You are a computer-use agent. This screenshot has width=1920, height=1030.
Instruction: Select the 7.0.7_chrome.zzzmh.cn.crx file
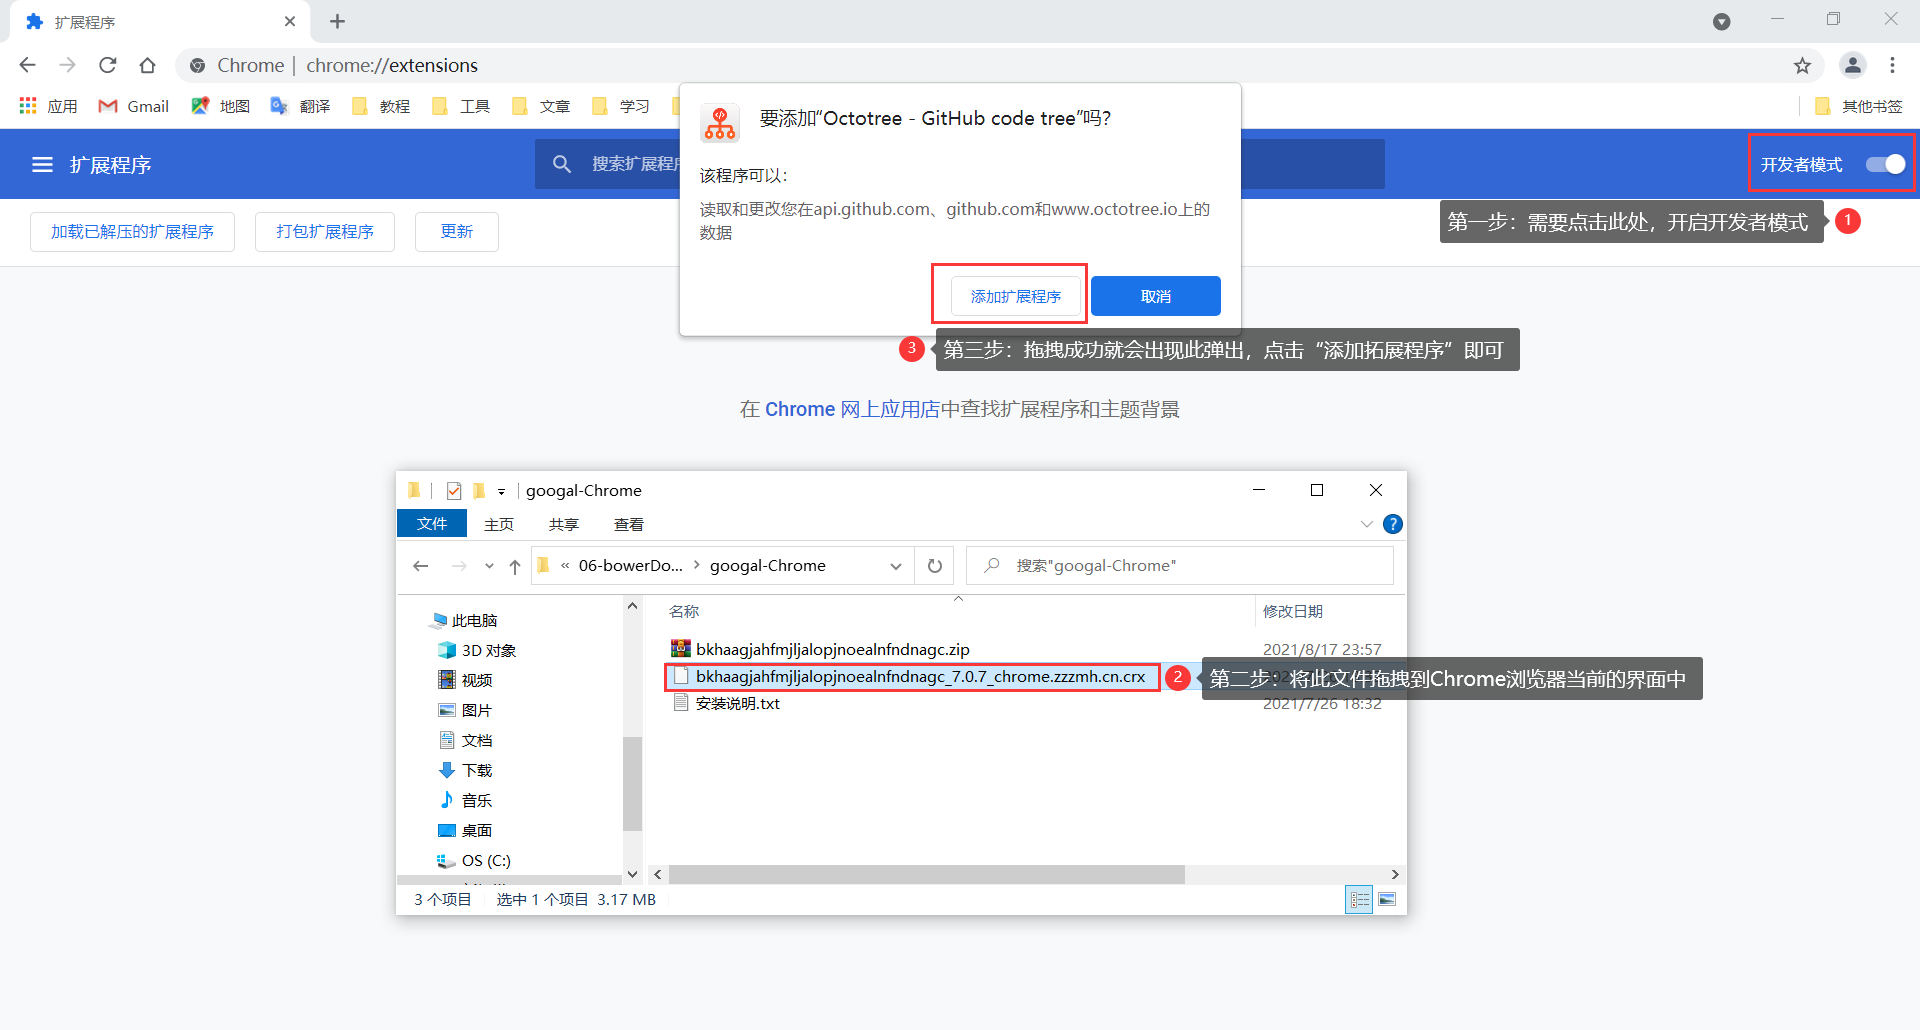(912, 677)
